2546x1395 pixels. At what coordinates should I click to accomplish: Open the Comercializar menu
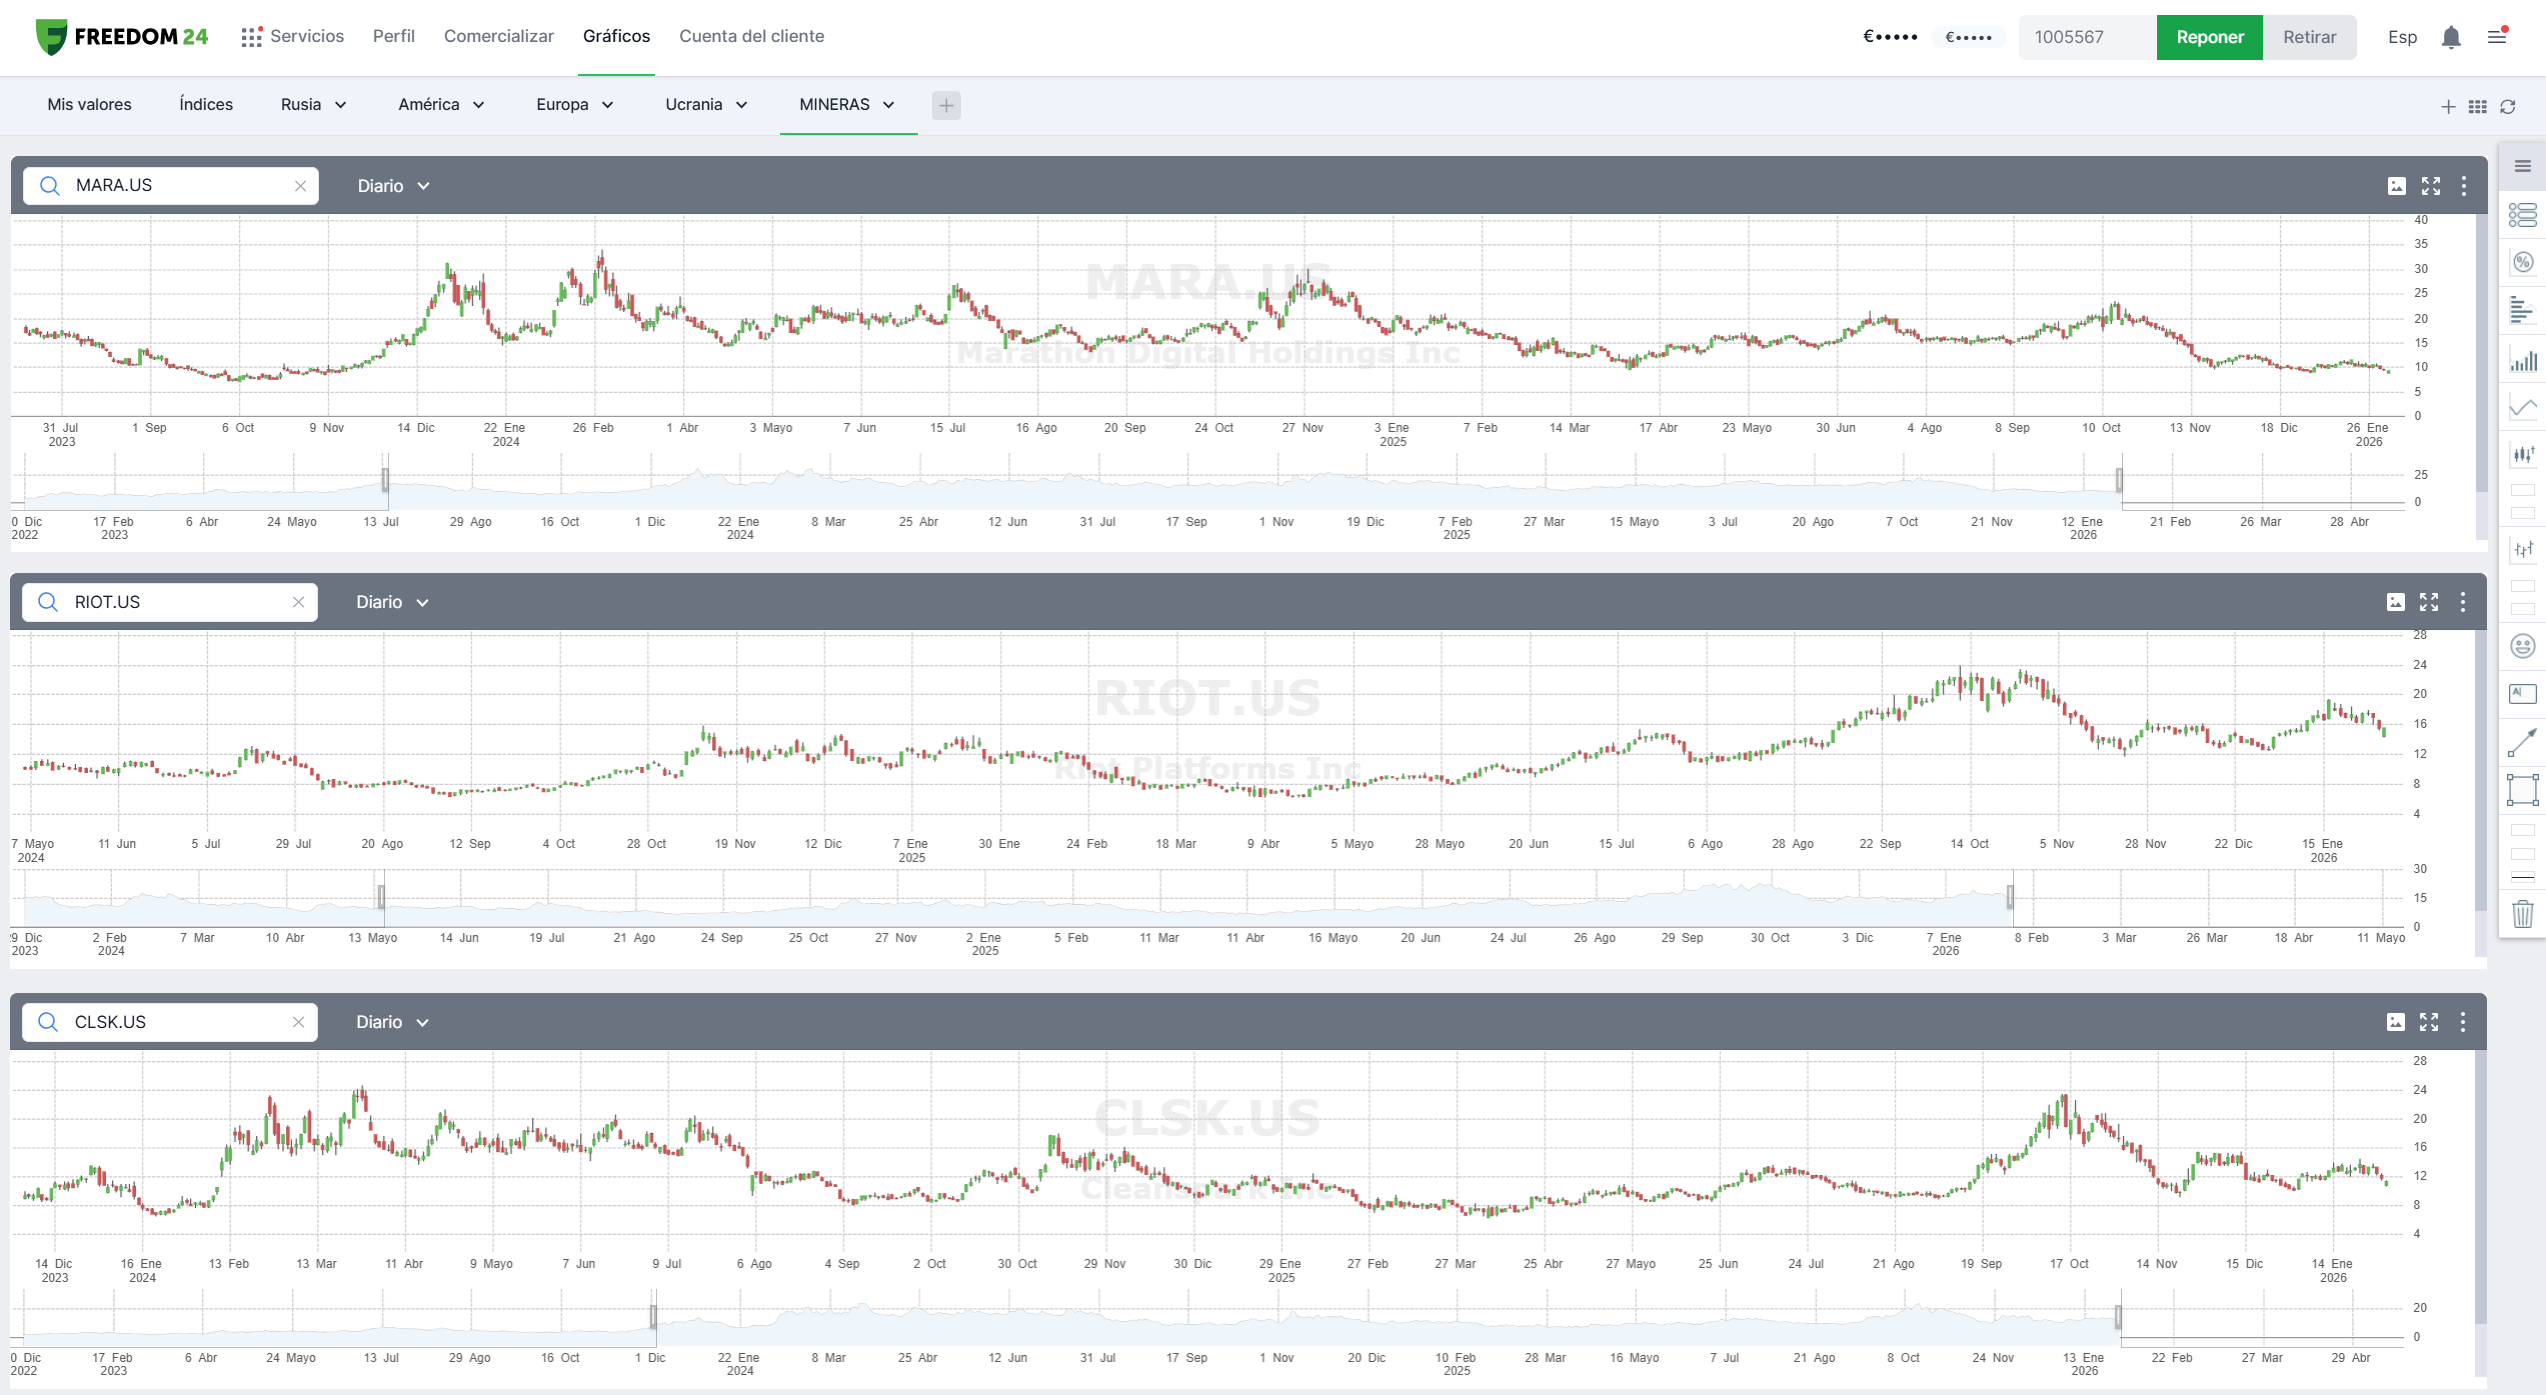coord(498,37)
